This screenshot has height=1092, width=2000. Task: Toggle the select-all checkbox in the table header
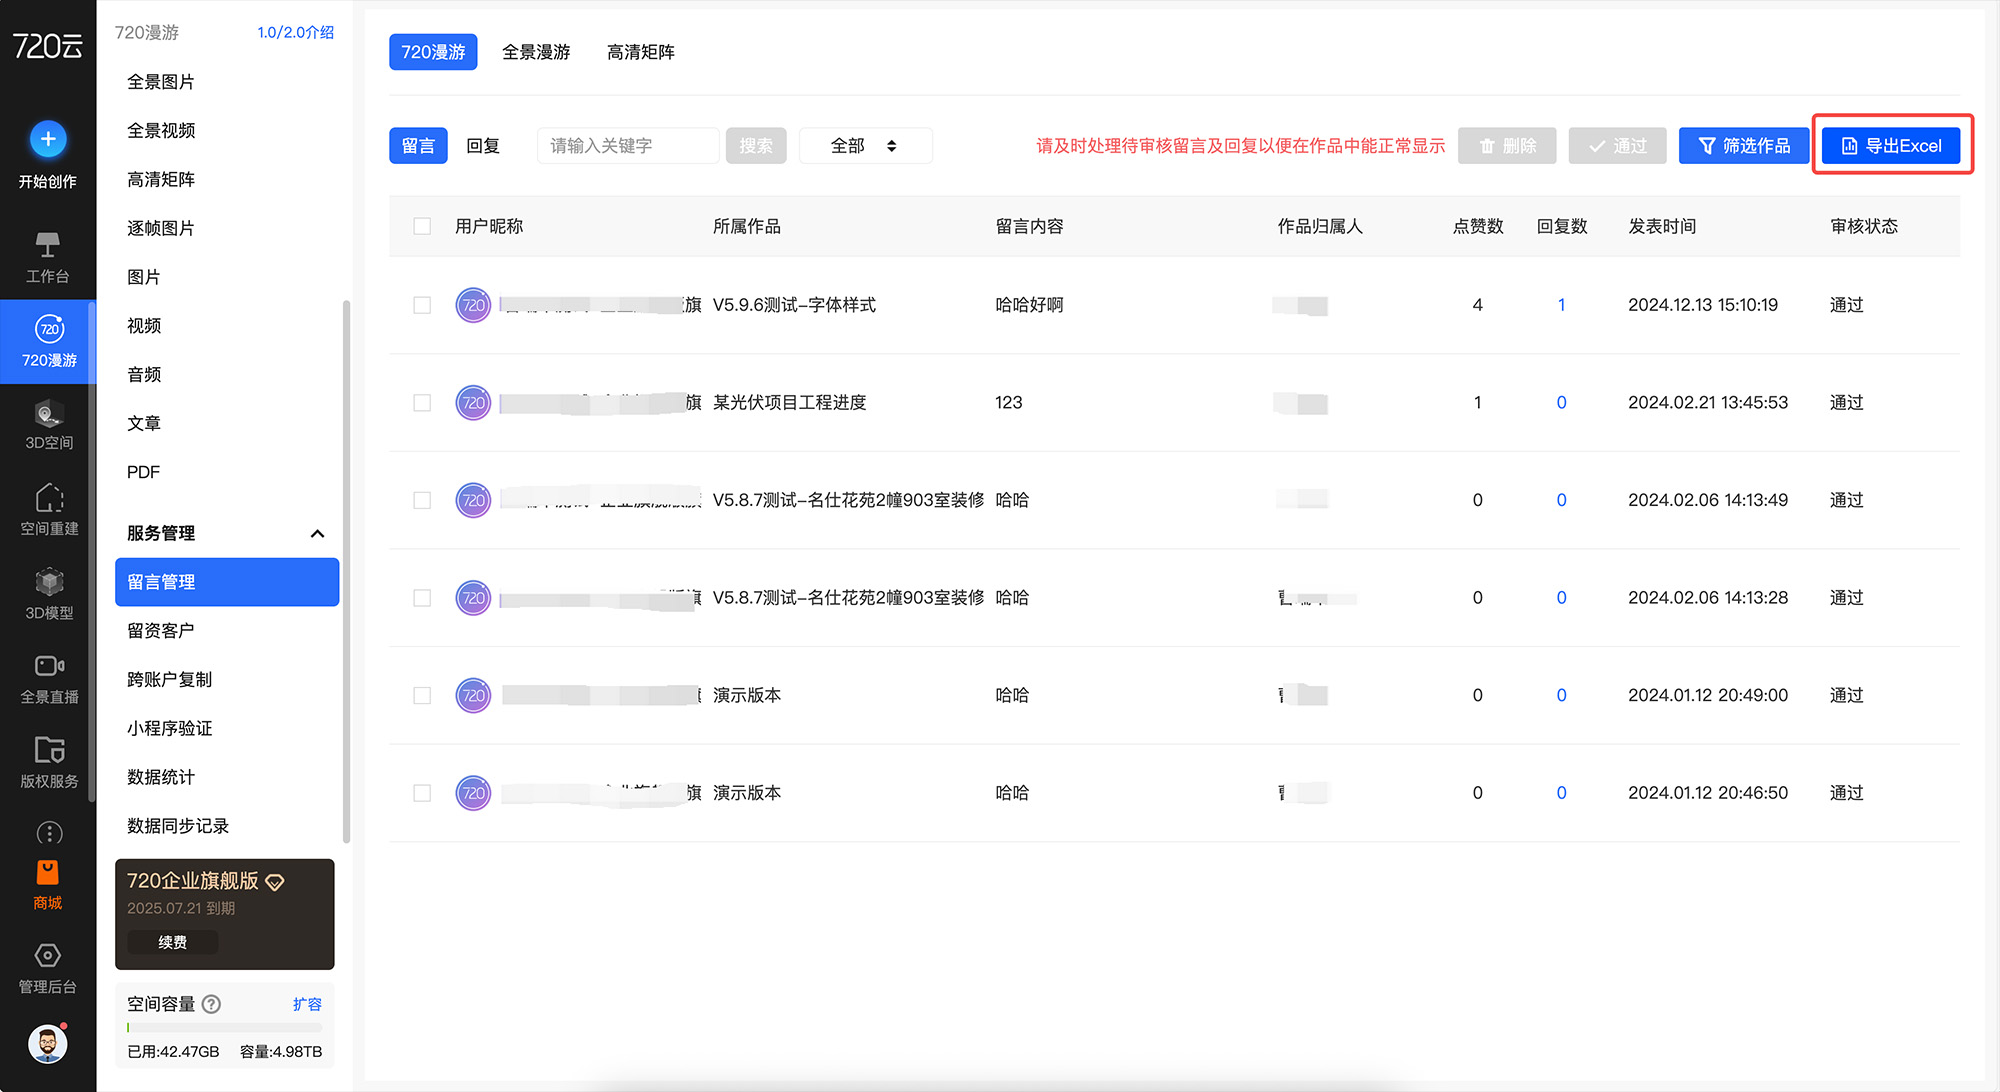tap(422, 226)
